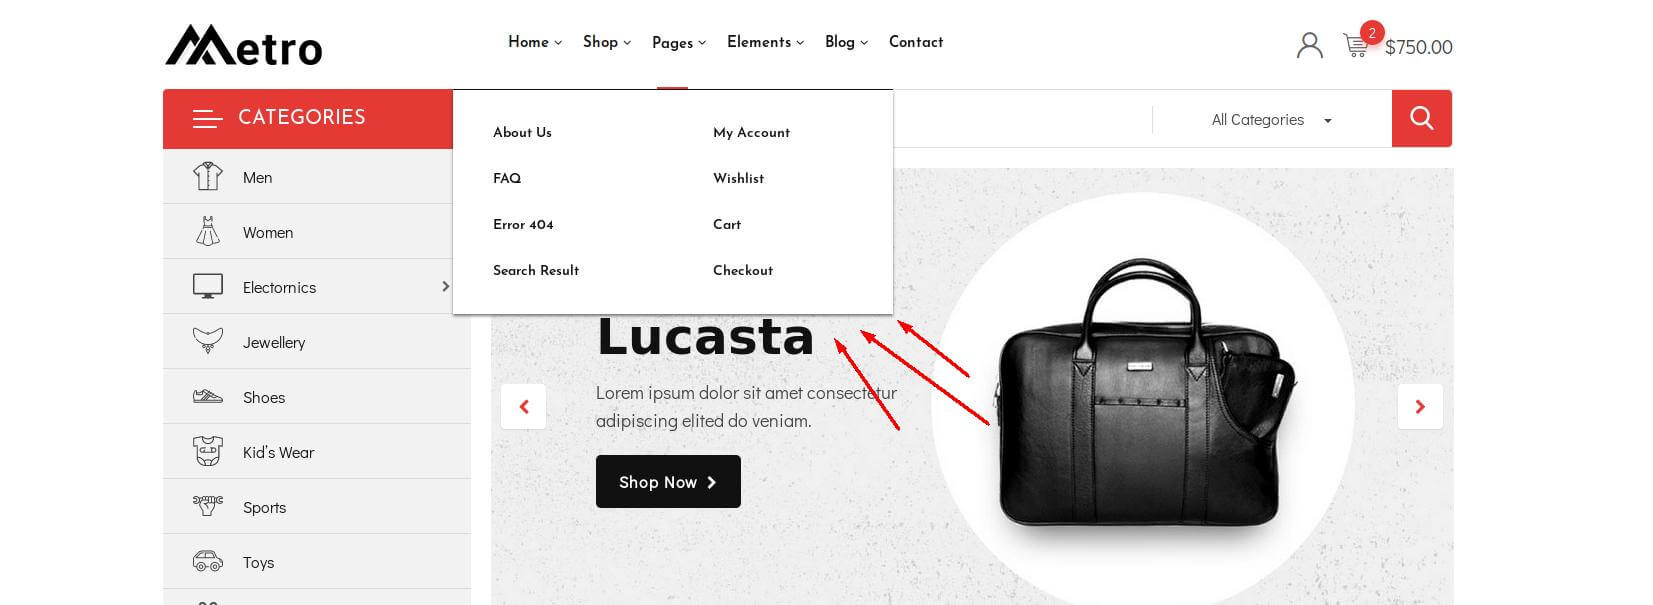1653x605 pixels.
Task: Go to next slide arrow
Action: click(1420, 406)
